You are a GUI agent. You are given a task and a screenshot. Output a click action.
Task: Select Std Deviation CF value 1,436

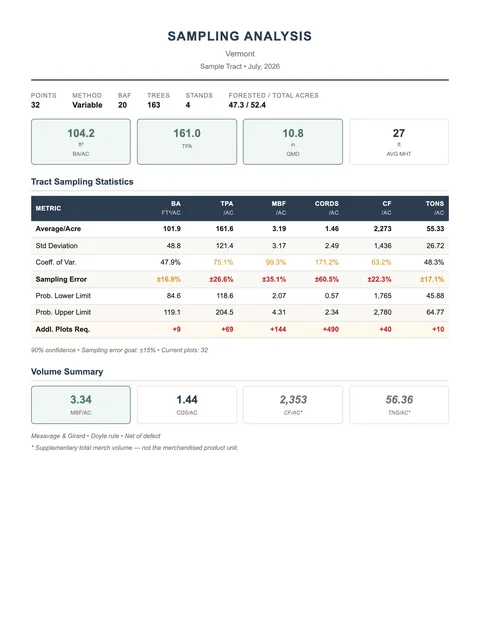(383, 246)
